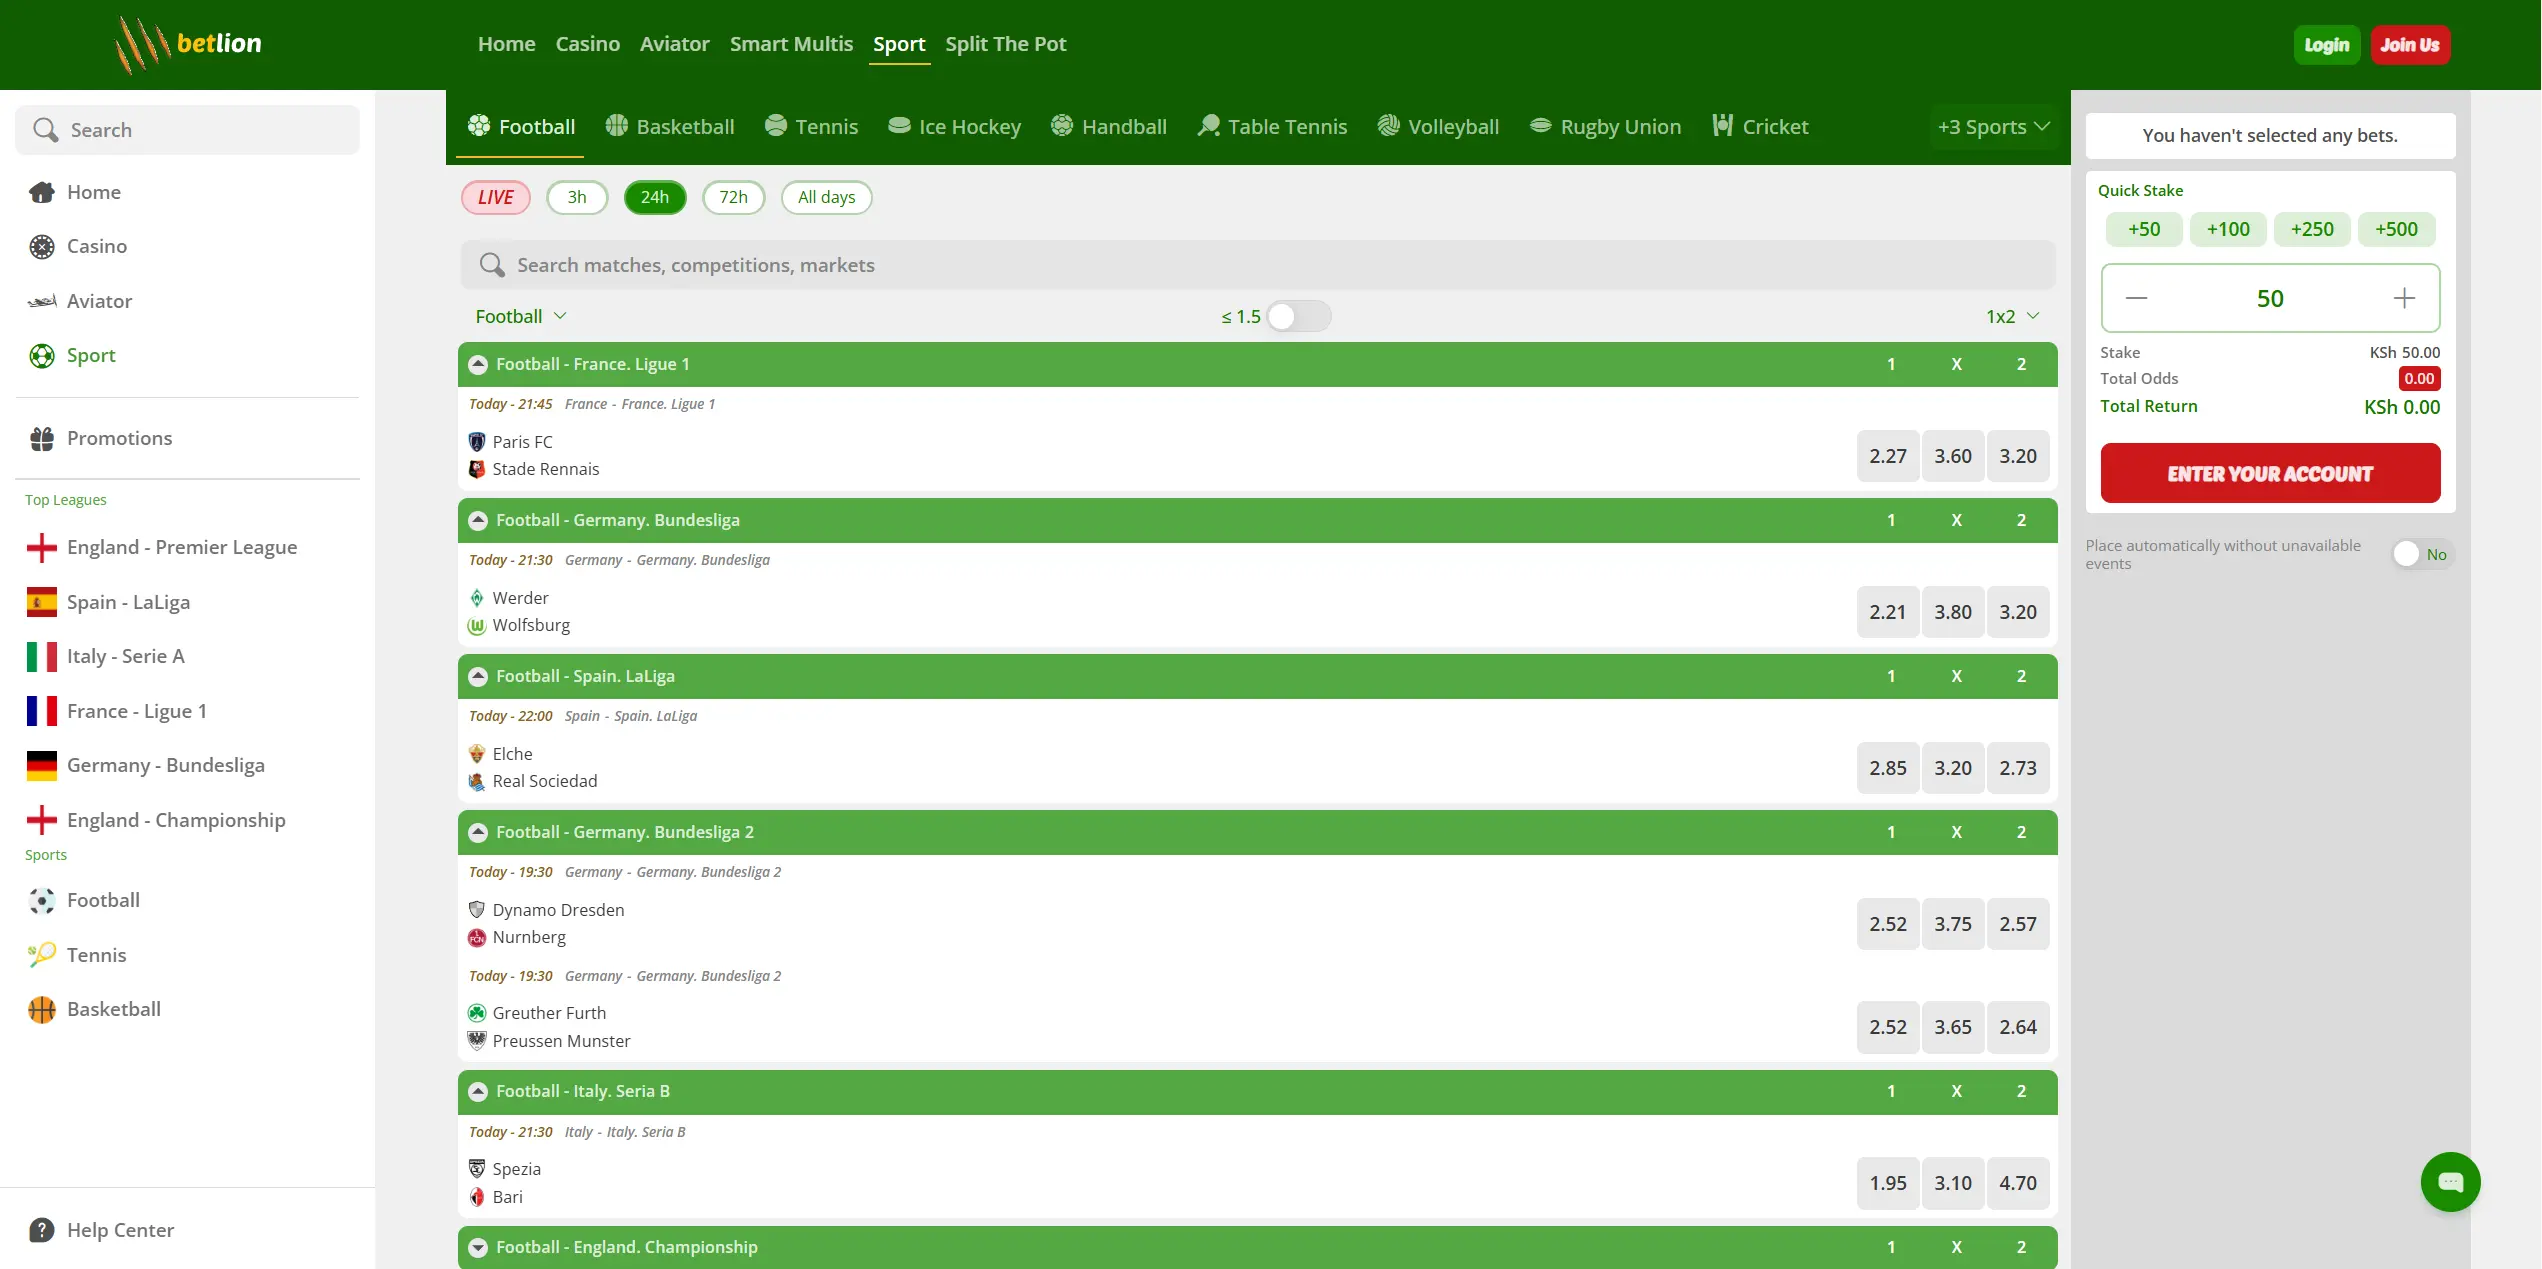Click the Cricket sport icon
The image size is (2542, 1269).
coord(1722,126)
